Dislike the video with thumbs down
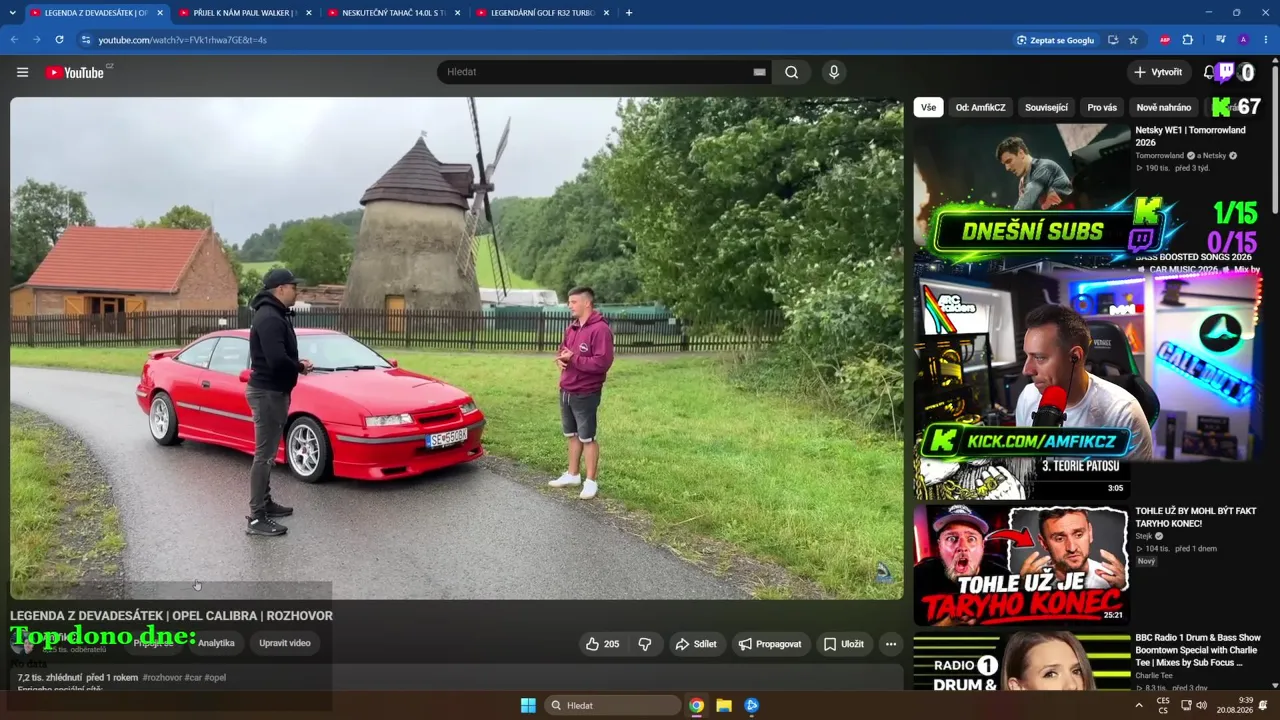This screenshot has height=720, width=1280. pyautogui.click(x=645, y=644)
